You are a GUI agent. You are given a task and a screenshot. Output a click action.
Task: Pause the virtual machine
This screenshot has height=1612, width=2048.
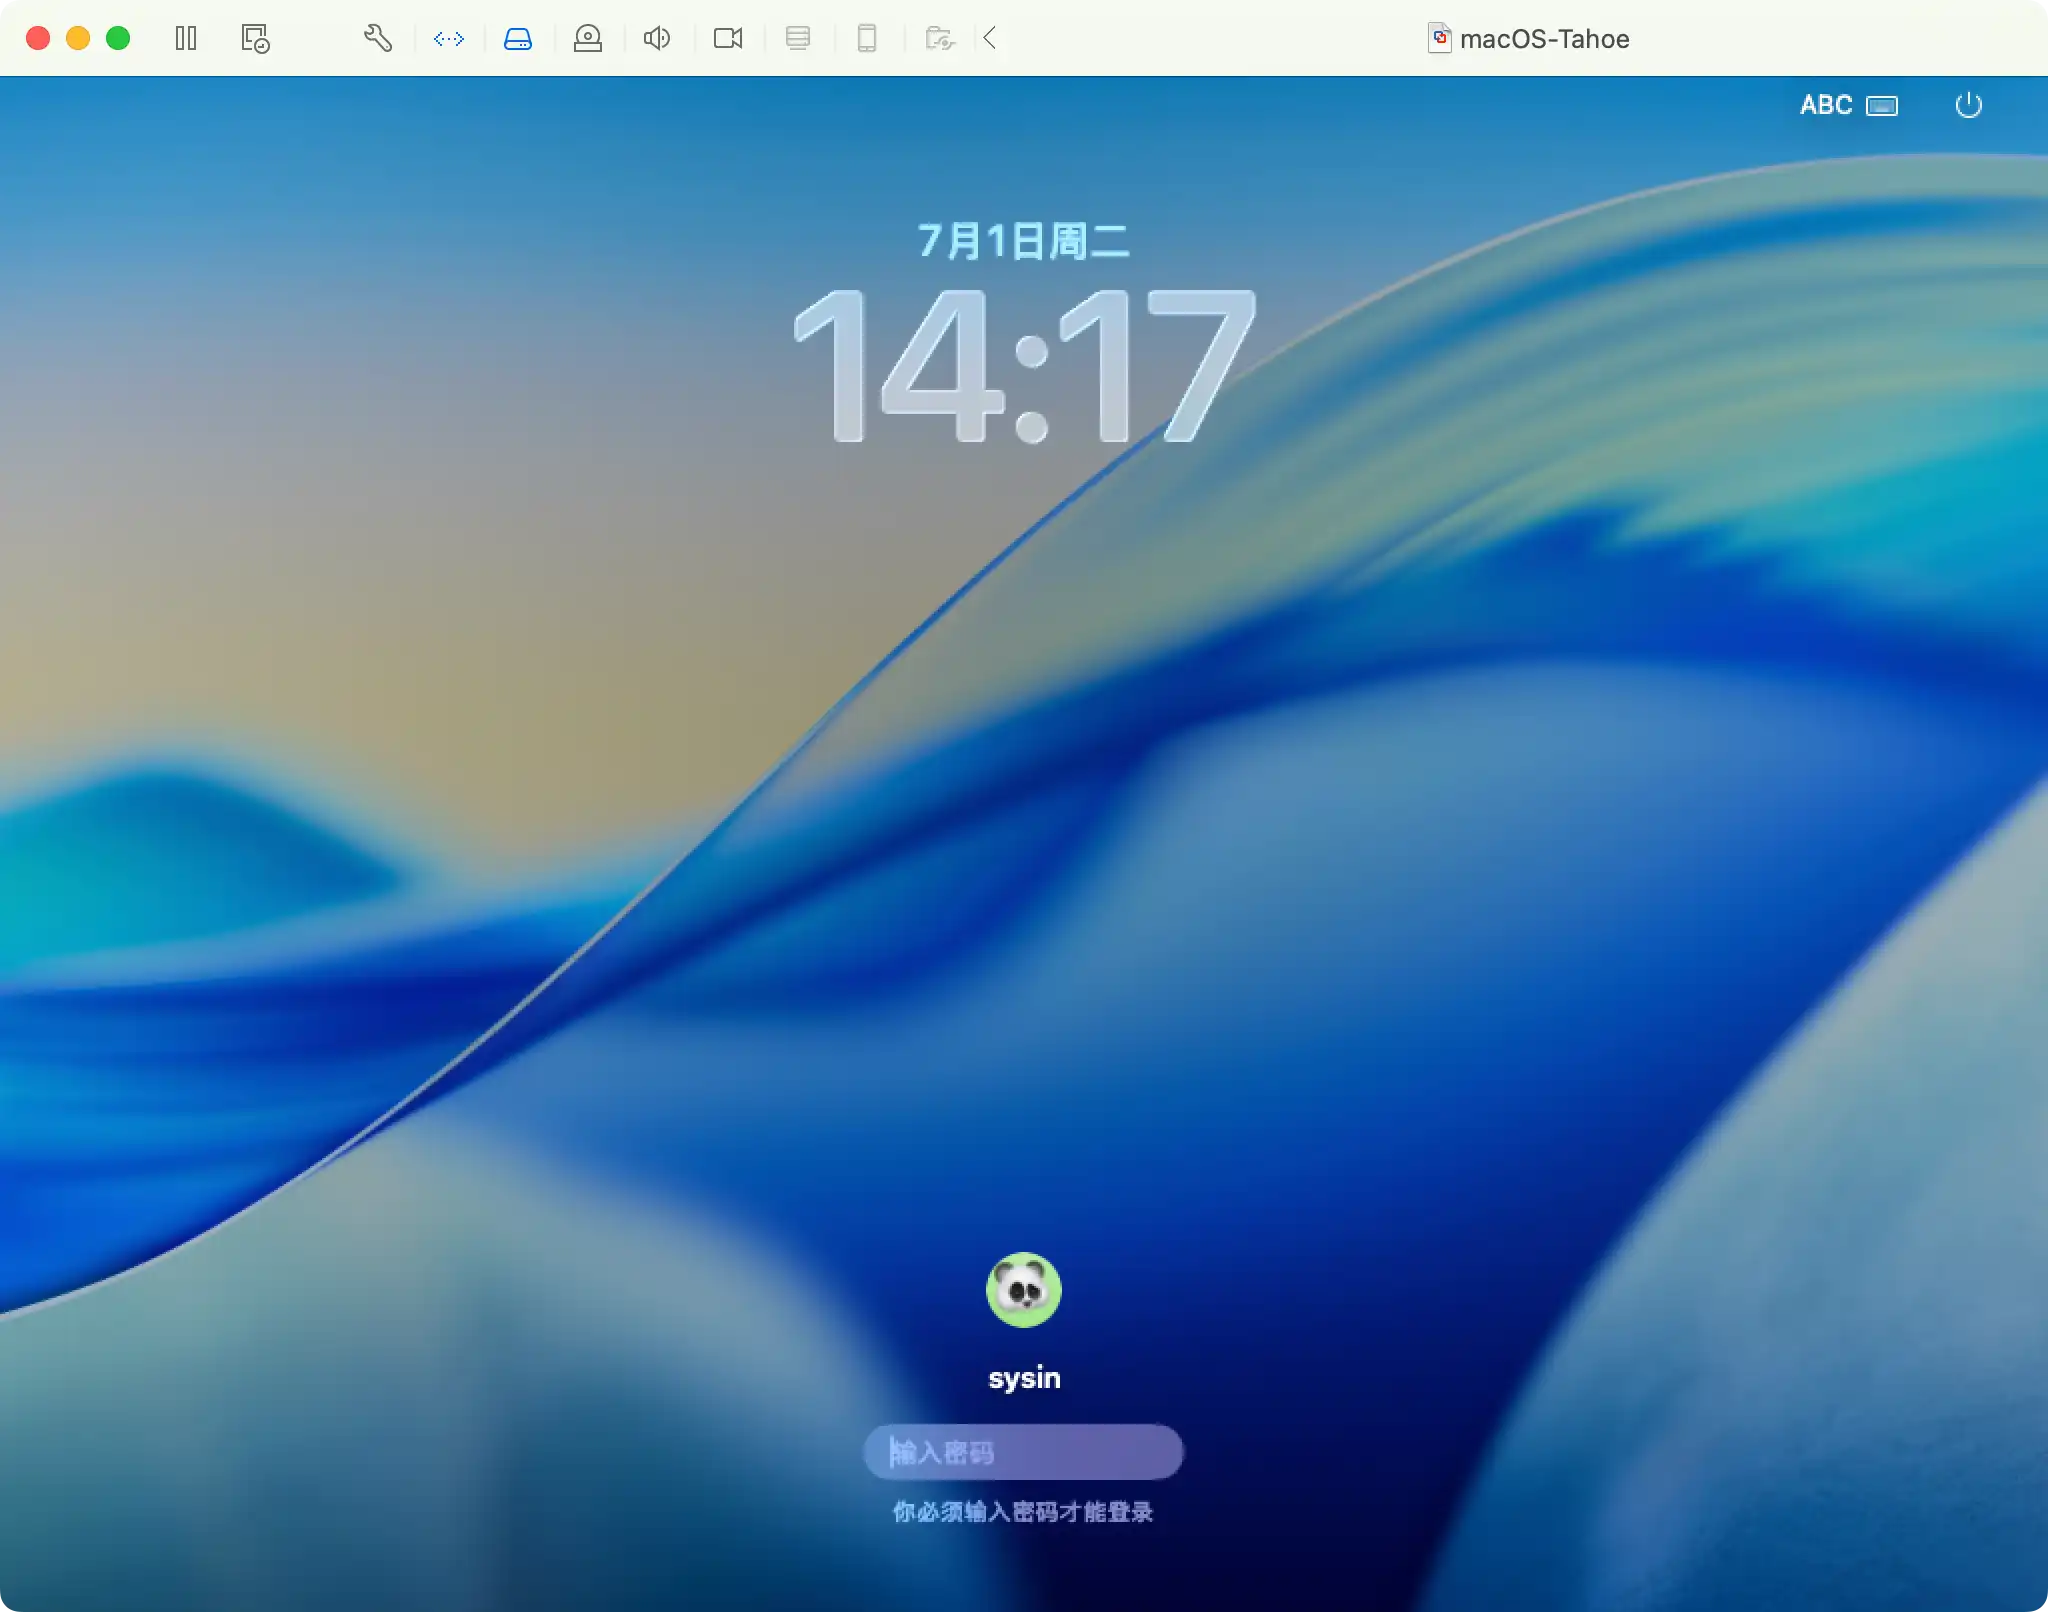187,38
